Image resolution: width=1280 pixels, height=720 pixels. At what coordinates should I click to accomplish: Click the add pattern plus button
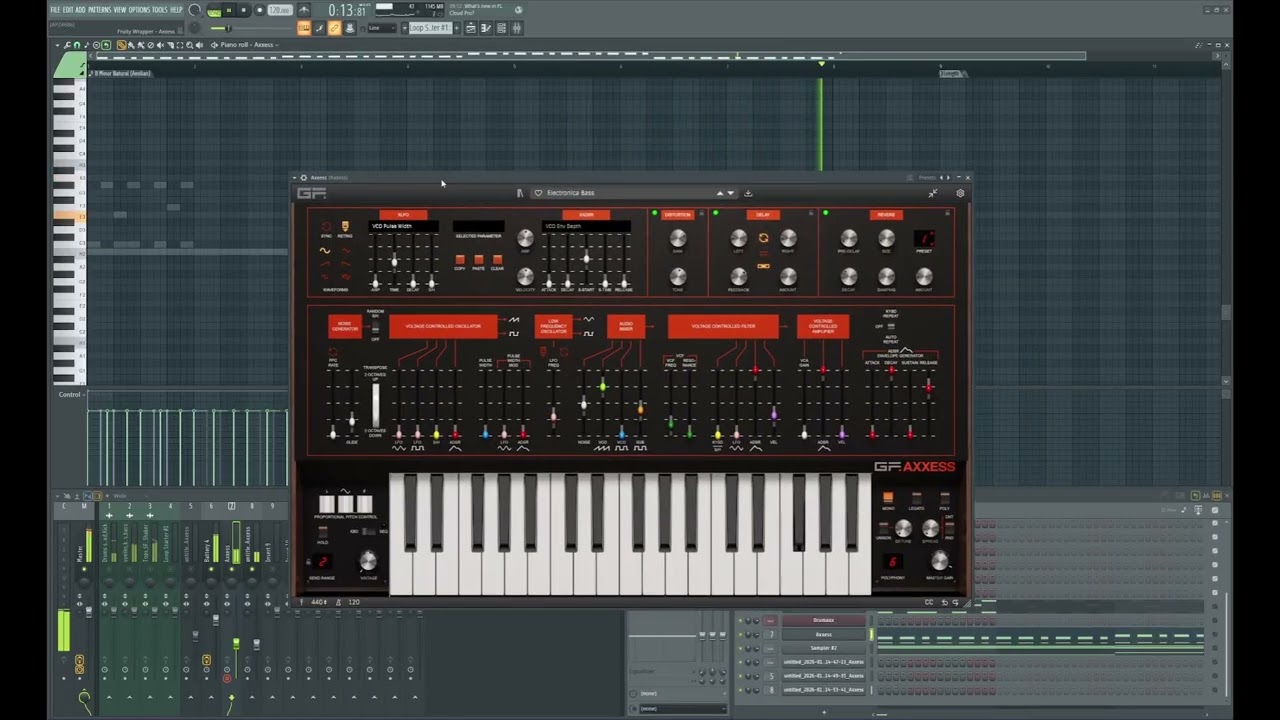(x=459, y=28)
